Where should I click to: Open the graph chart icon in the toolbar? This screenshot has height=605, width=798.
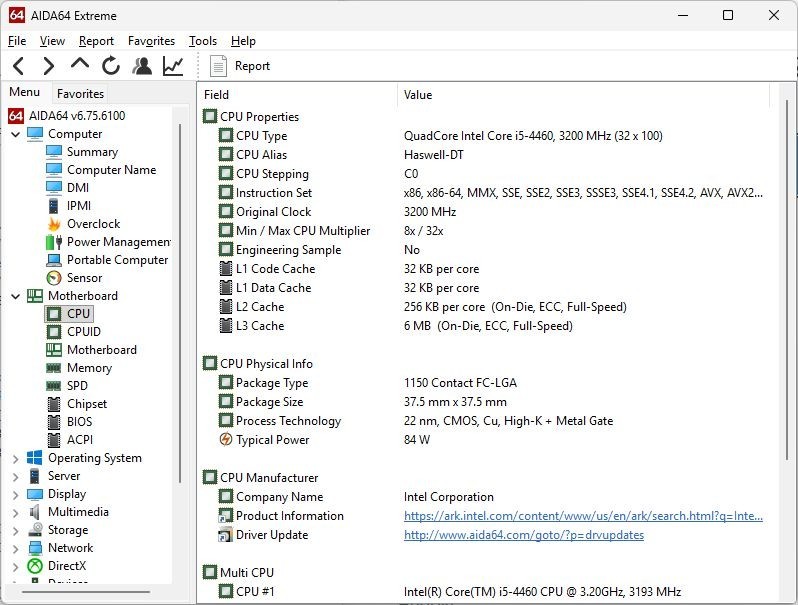click(173, 66)
